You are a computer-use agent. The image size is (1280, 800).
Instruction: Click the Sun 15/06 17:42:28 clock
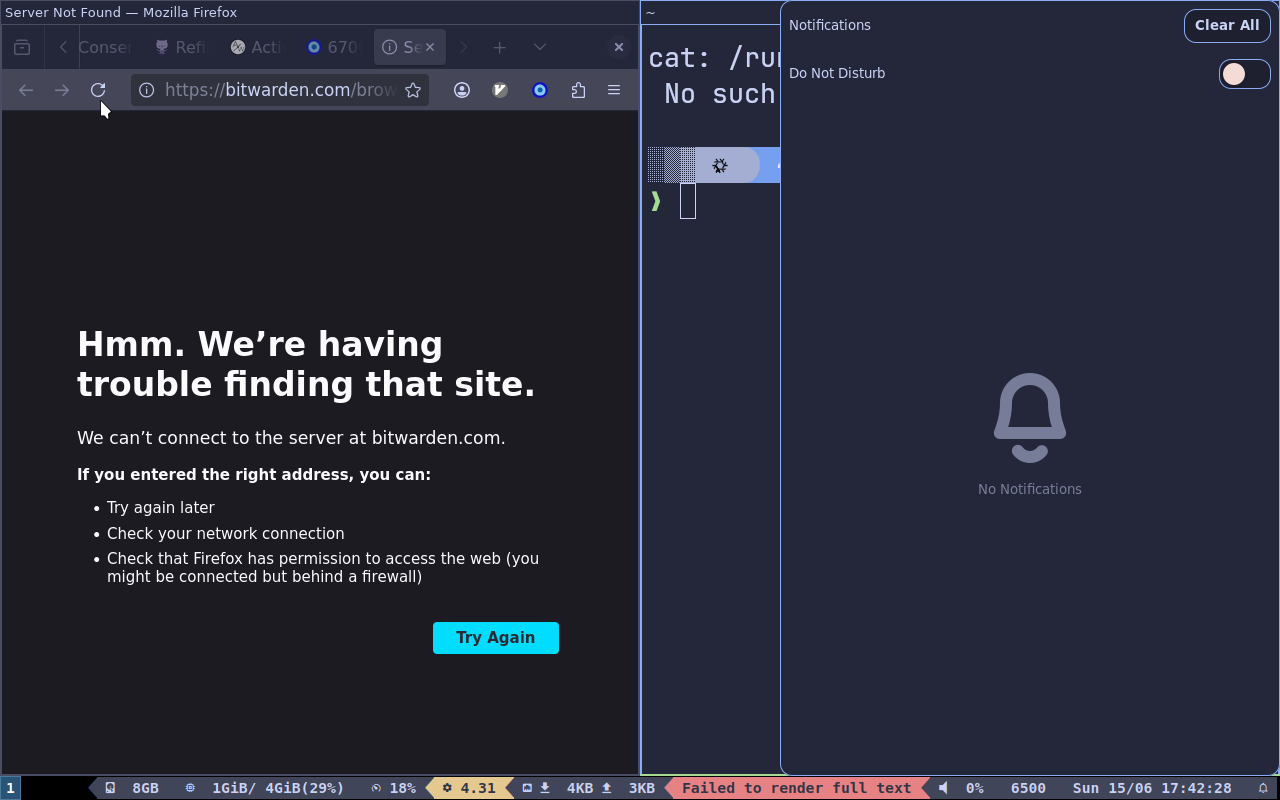(x=1152, y=788)
